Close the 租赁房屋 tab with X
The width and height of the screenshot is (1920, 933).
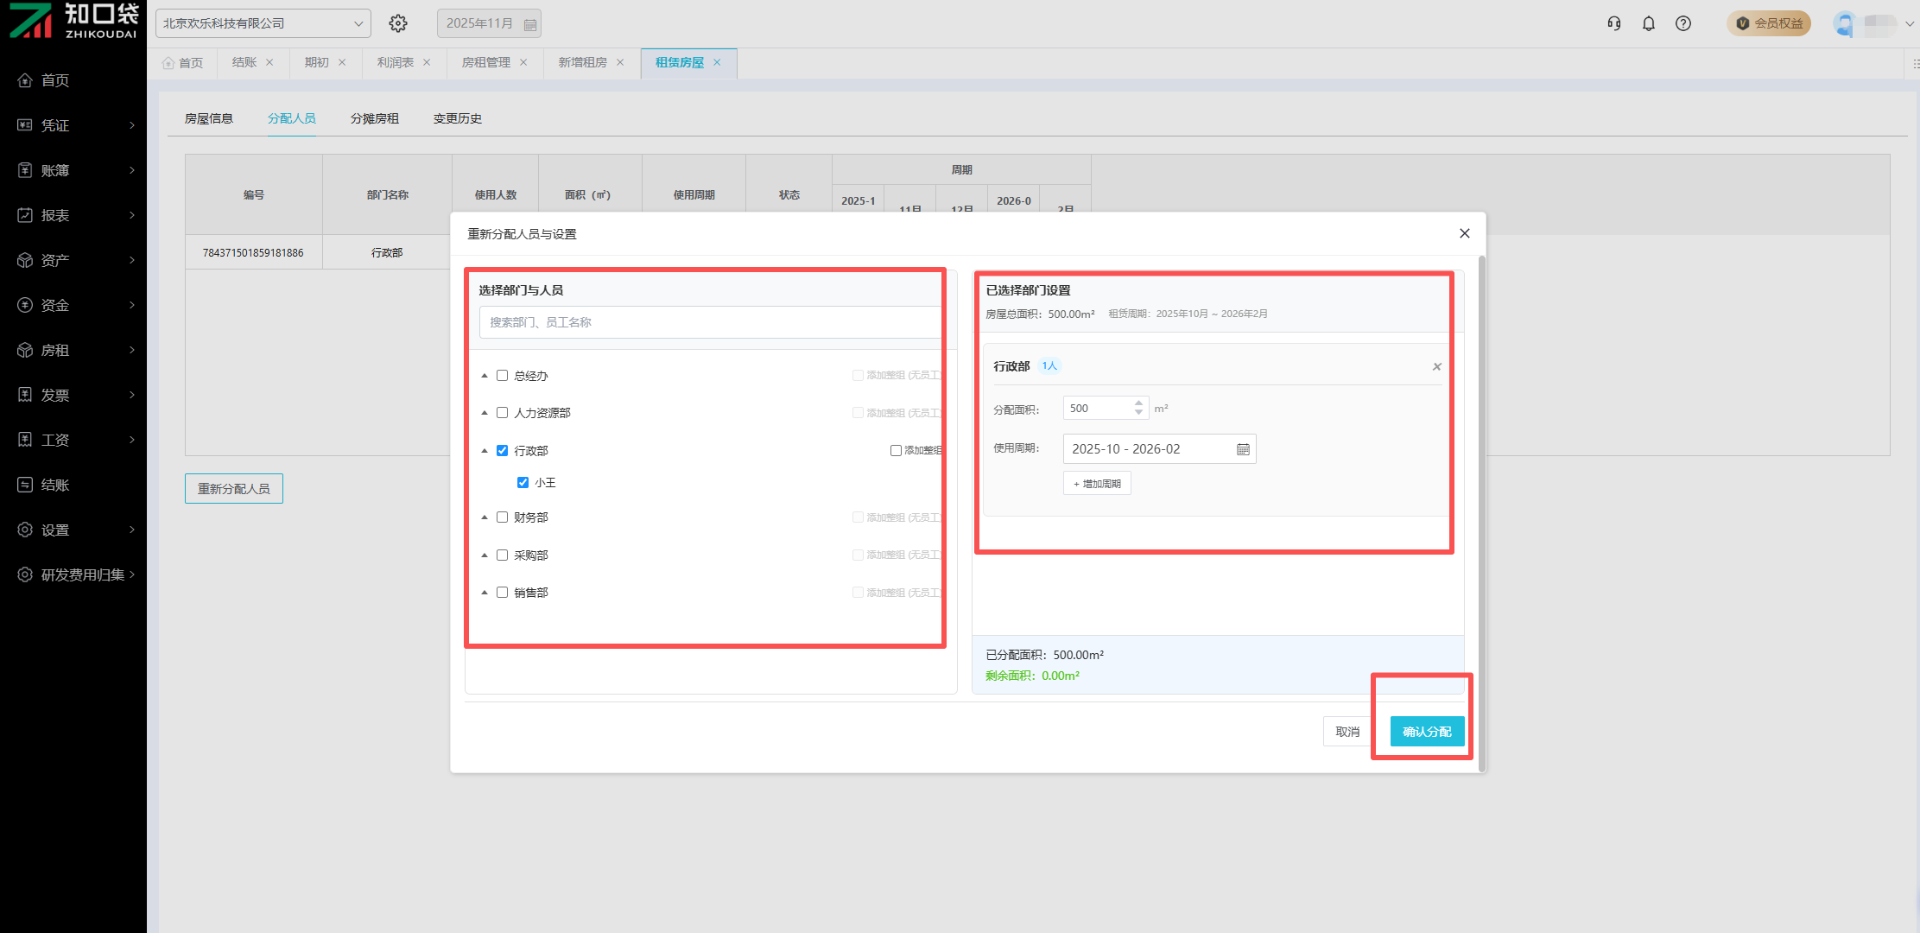pos(717,62)
